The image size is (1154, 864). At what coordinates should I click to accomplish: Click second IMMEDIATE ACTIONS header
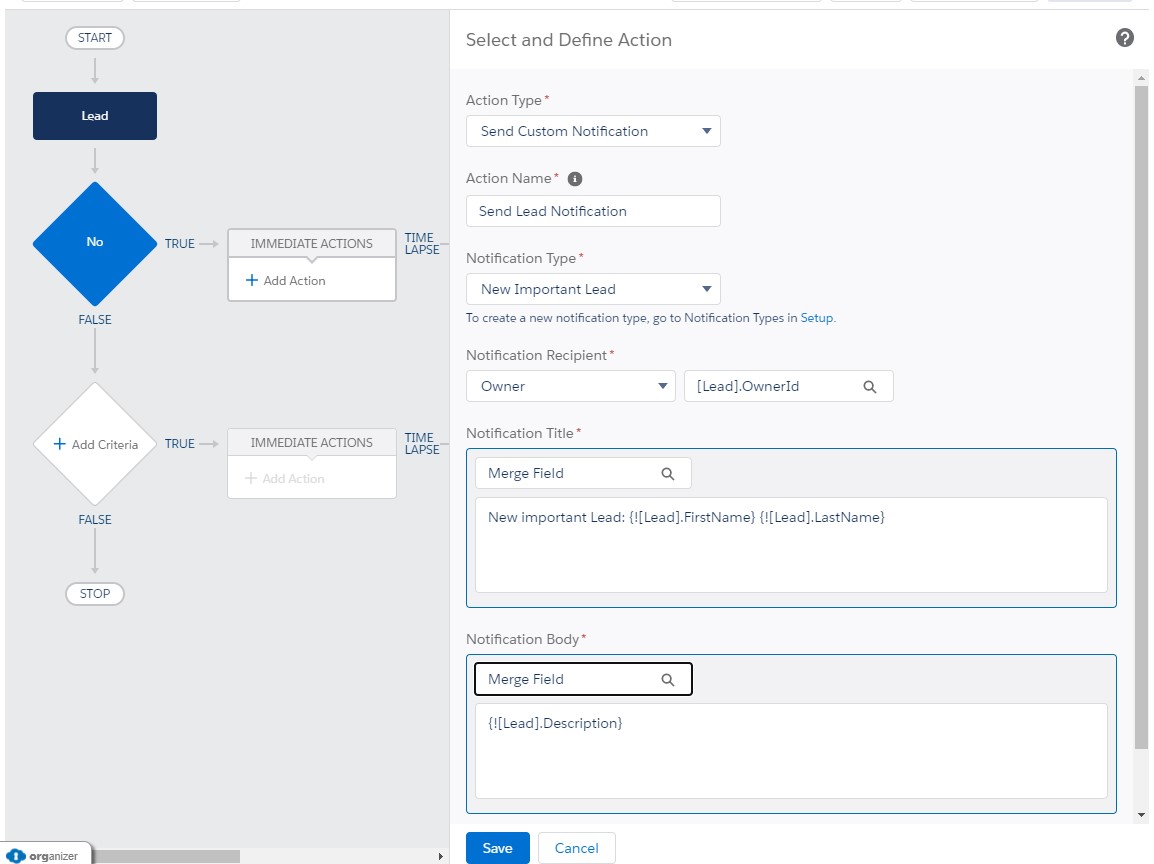[x=311, y=442]
